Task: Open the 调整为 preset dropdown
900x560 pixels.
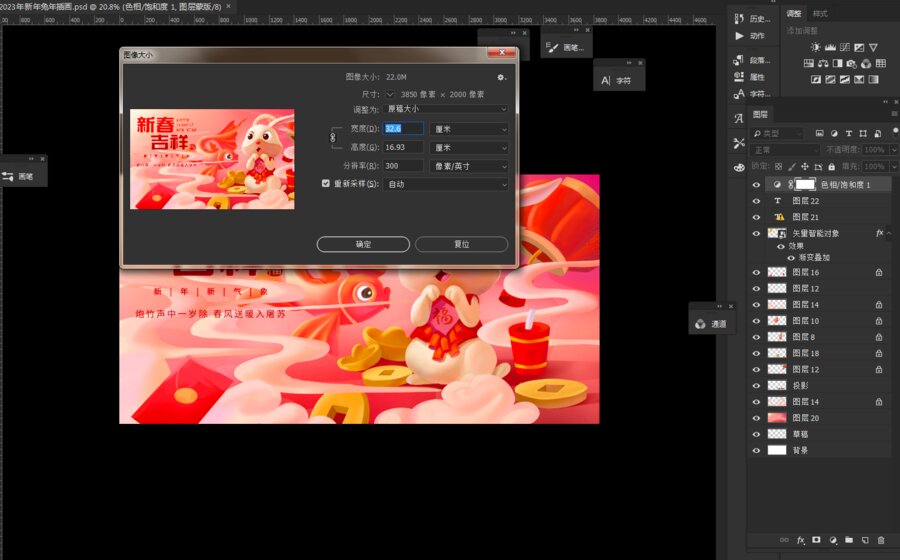Action: pos(445,109)
